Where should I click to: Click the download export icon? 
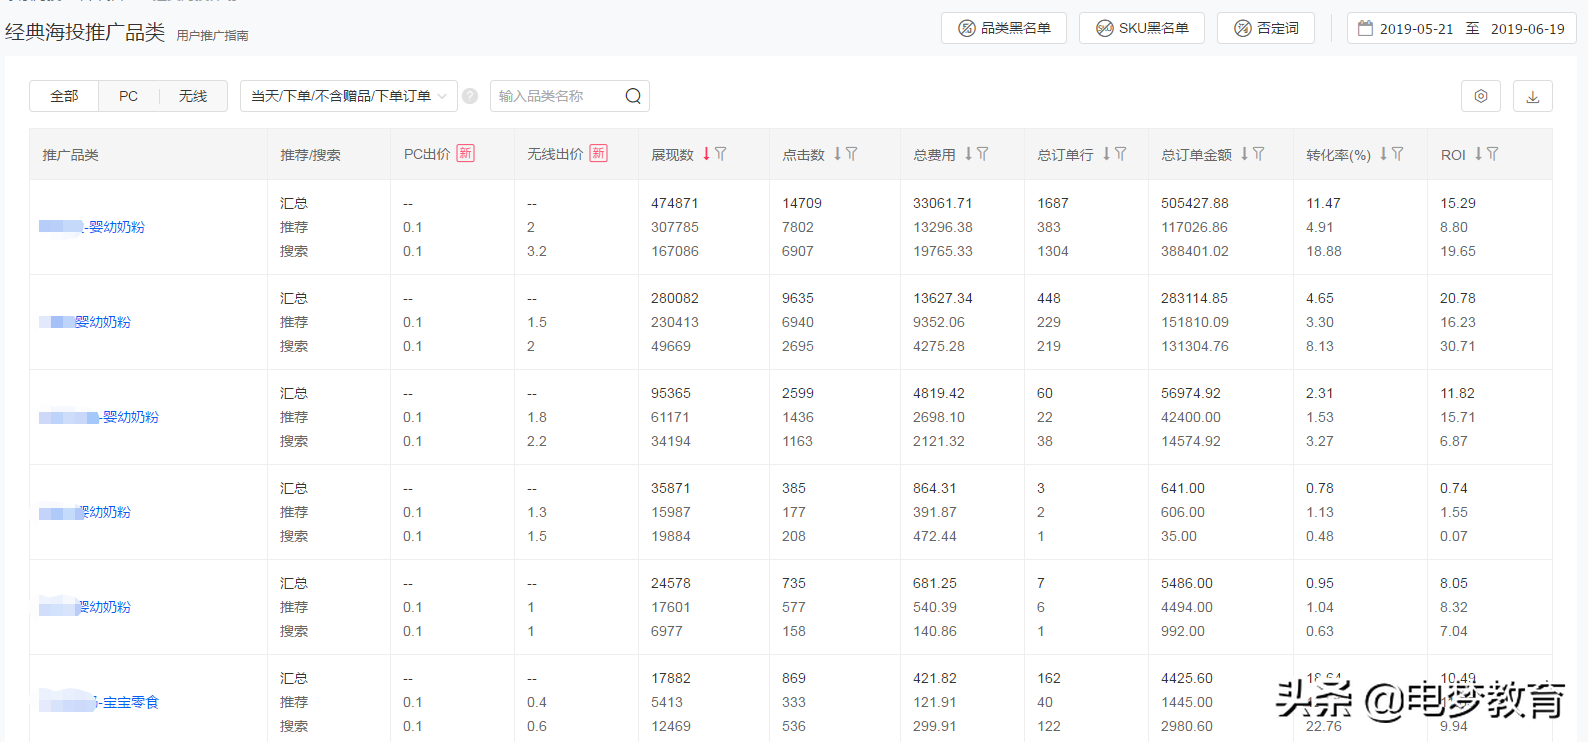point(1532,96)
